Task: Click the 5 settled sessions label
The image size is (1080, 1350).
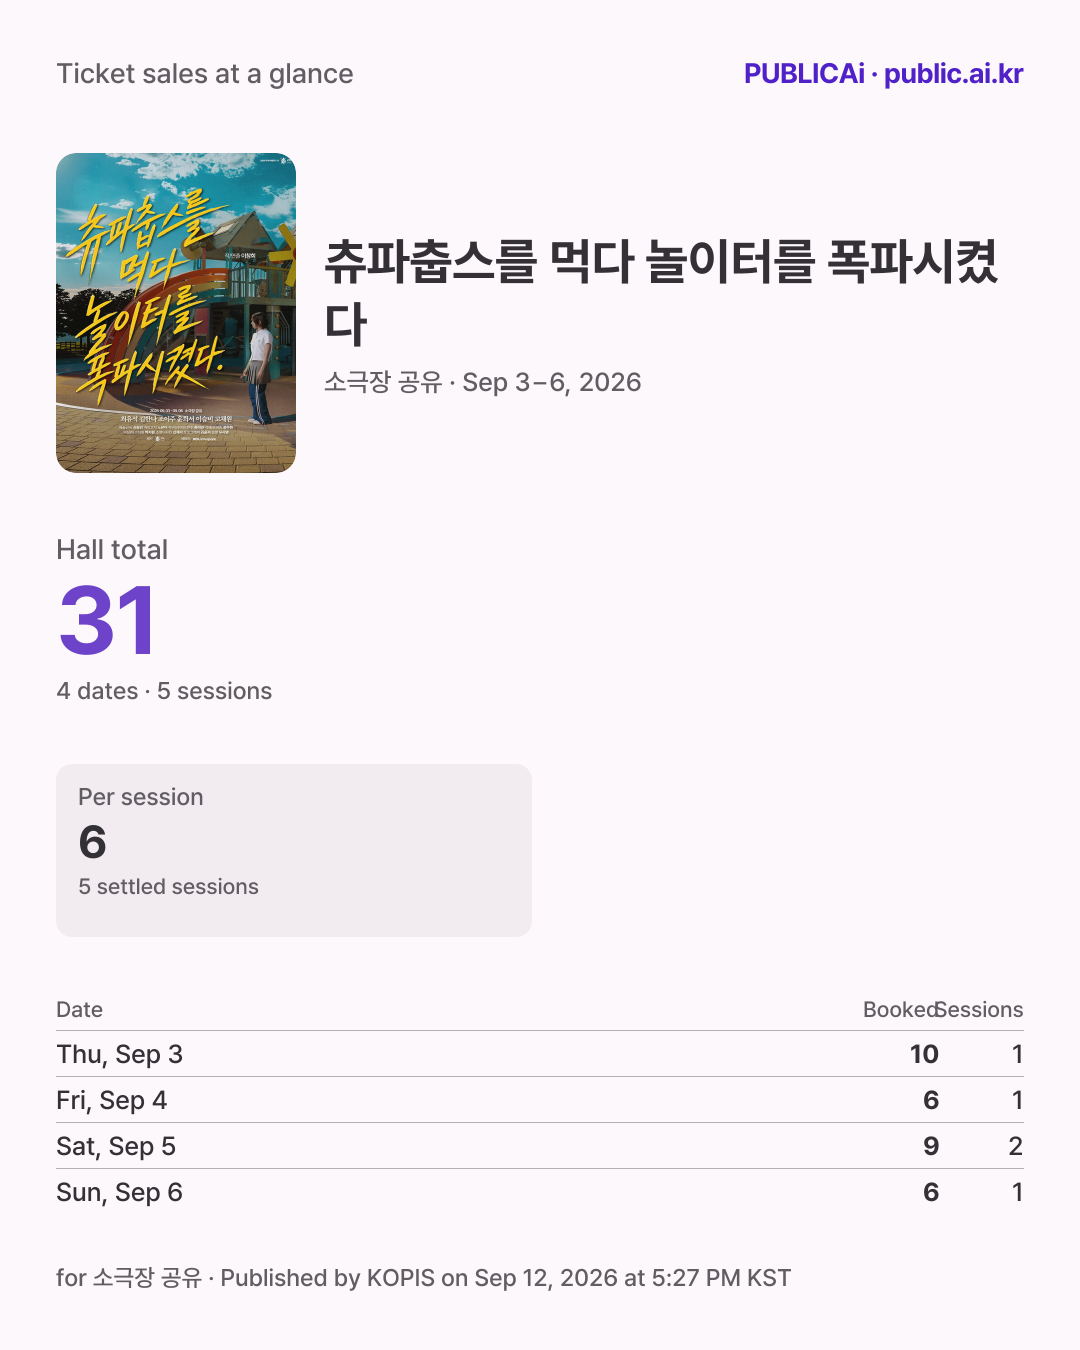Action: (168, 886)
